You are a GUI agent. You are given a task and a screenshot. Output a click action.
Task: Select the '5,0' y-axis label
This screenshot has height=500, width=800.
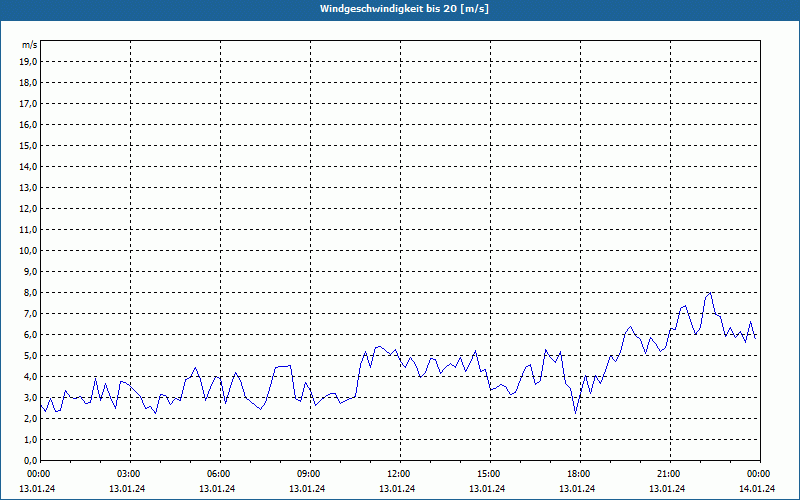tap(31, 356)
